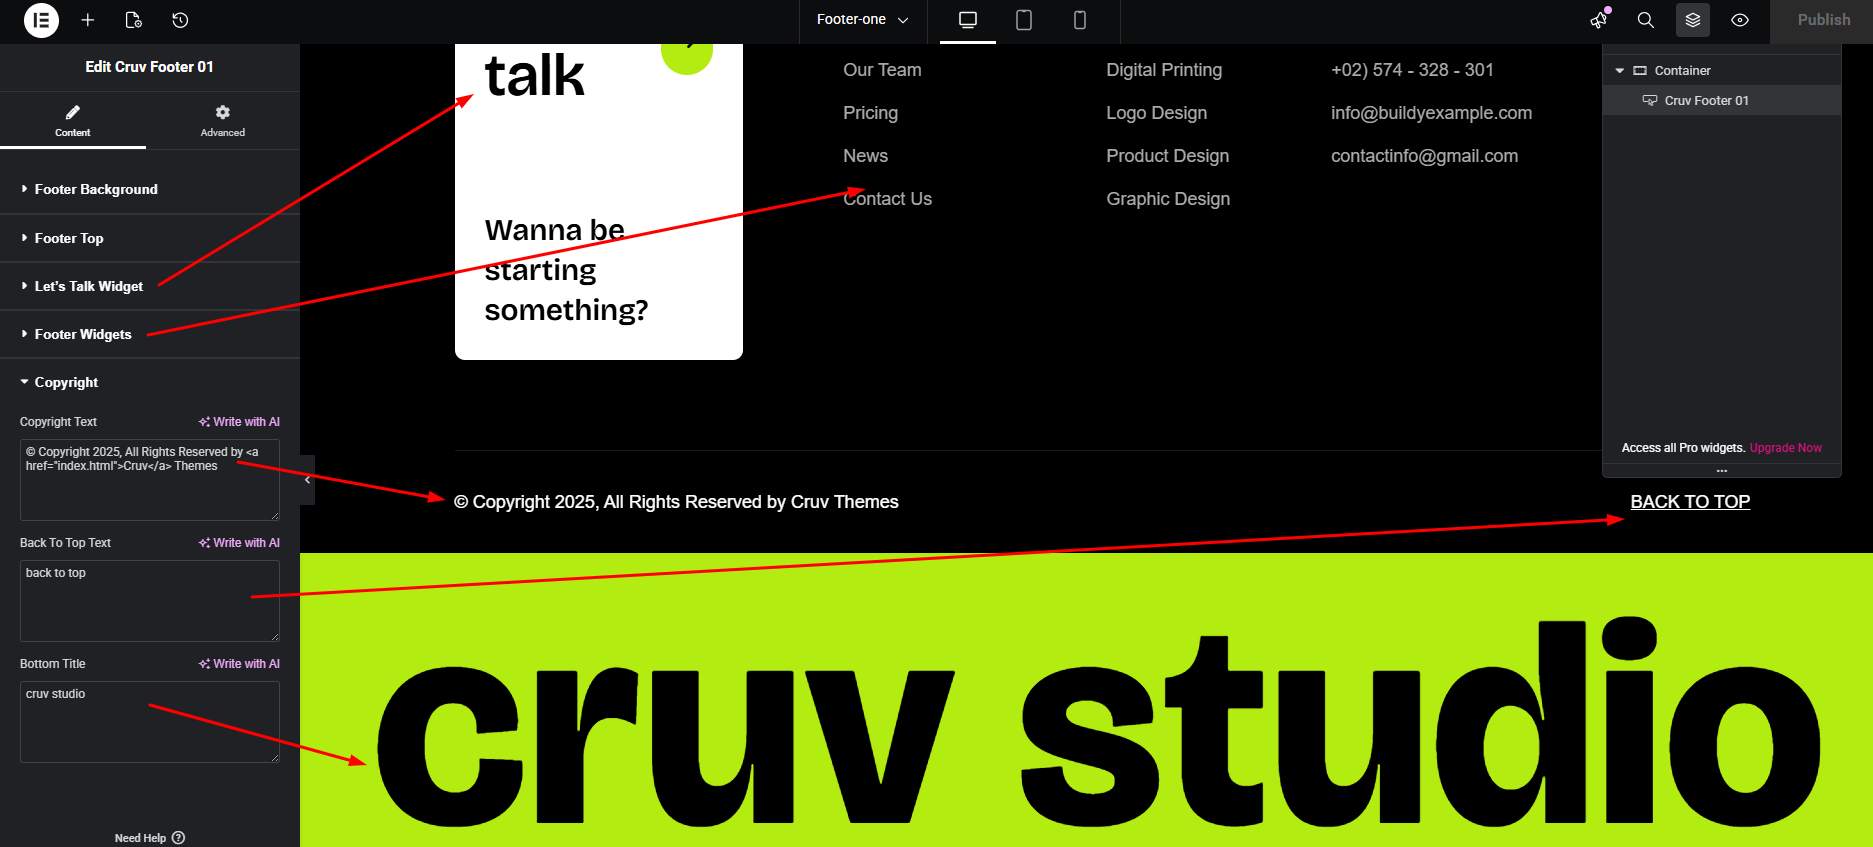Switch to tablet view icon

coord(1023,20)
